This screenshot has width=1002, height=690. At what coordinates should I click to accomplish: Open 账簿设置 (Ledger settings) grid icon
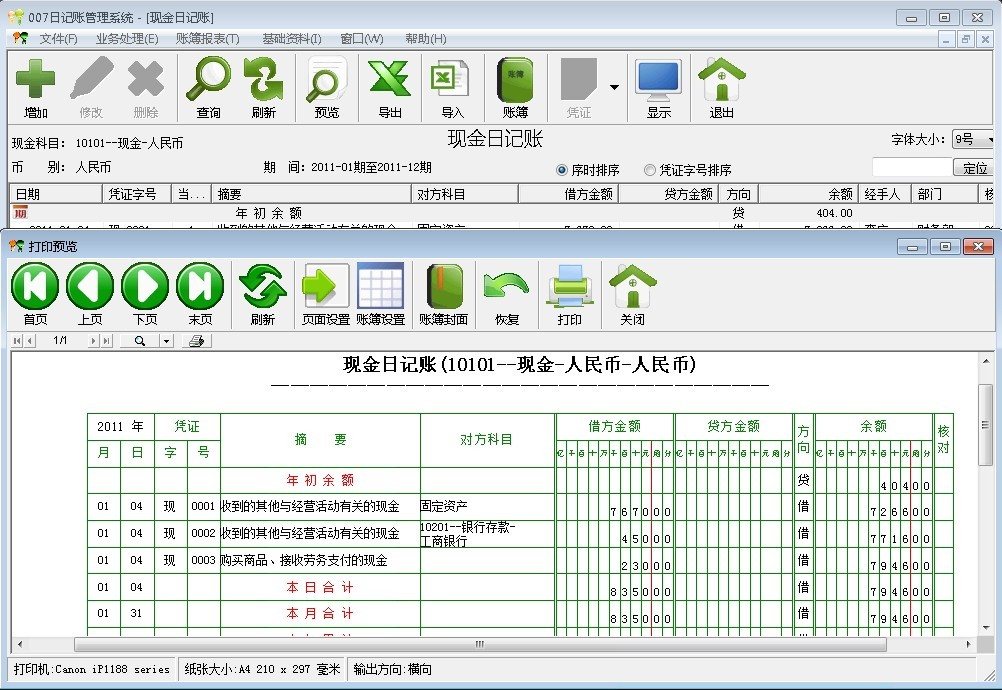tap(380, 291)
